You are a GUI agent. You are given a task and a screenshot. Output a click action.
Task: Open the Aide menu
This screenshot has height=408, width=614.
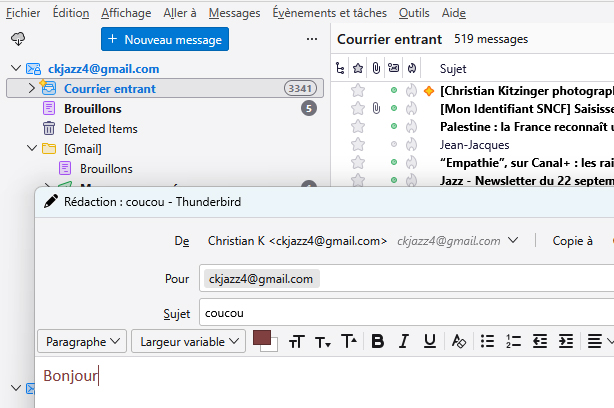click(x=453, y=13)
